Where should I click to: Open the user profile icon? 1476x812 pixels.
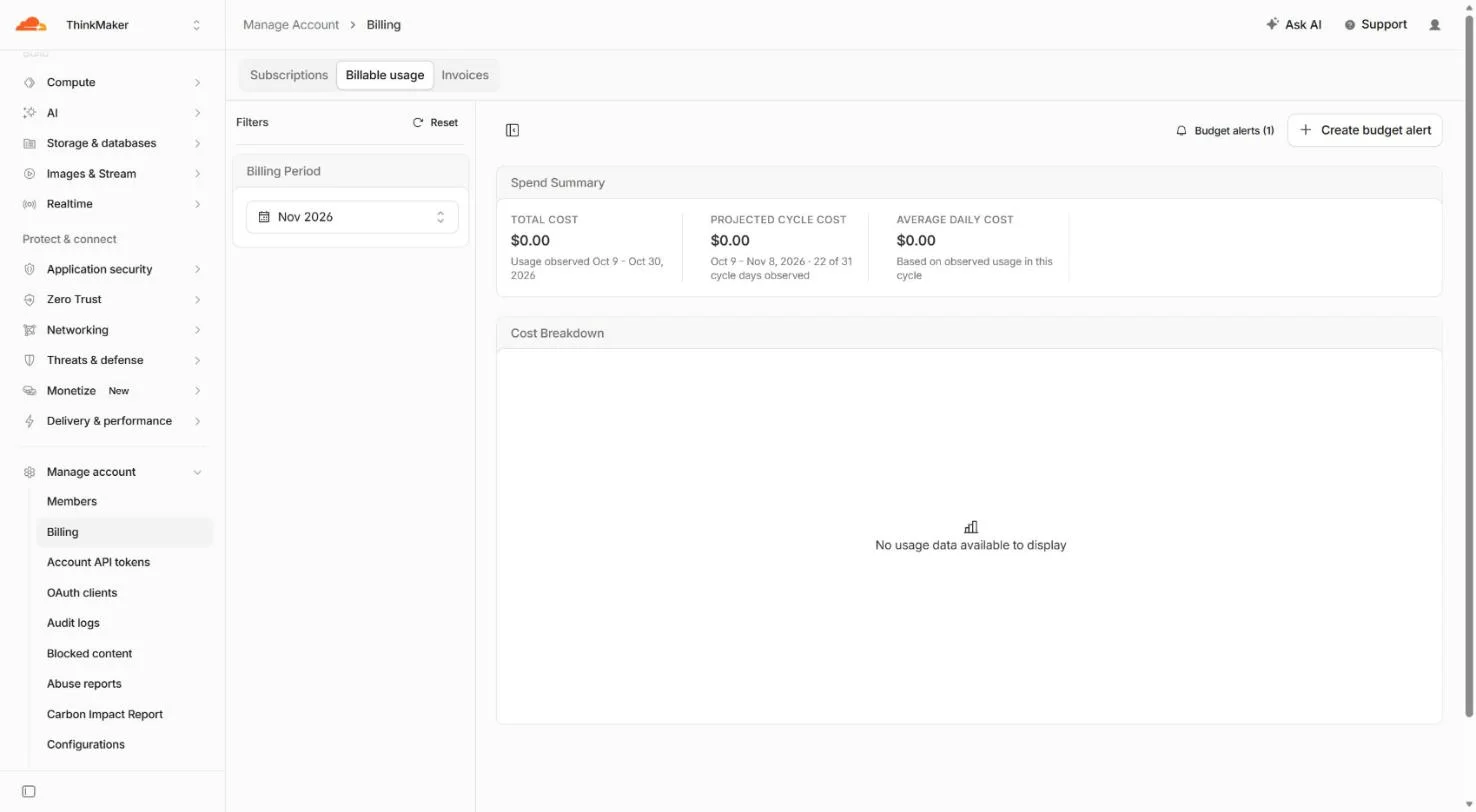coord(1435,25)
